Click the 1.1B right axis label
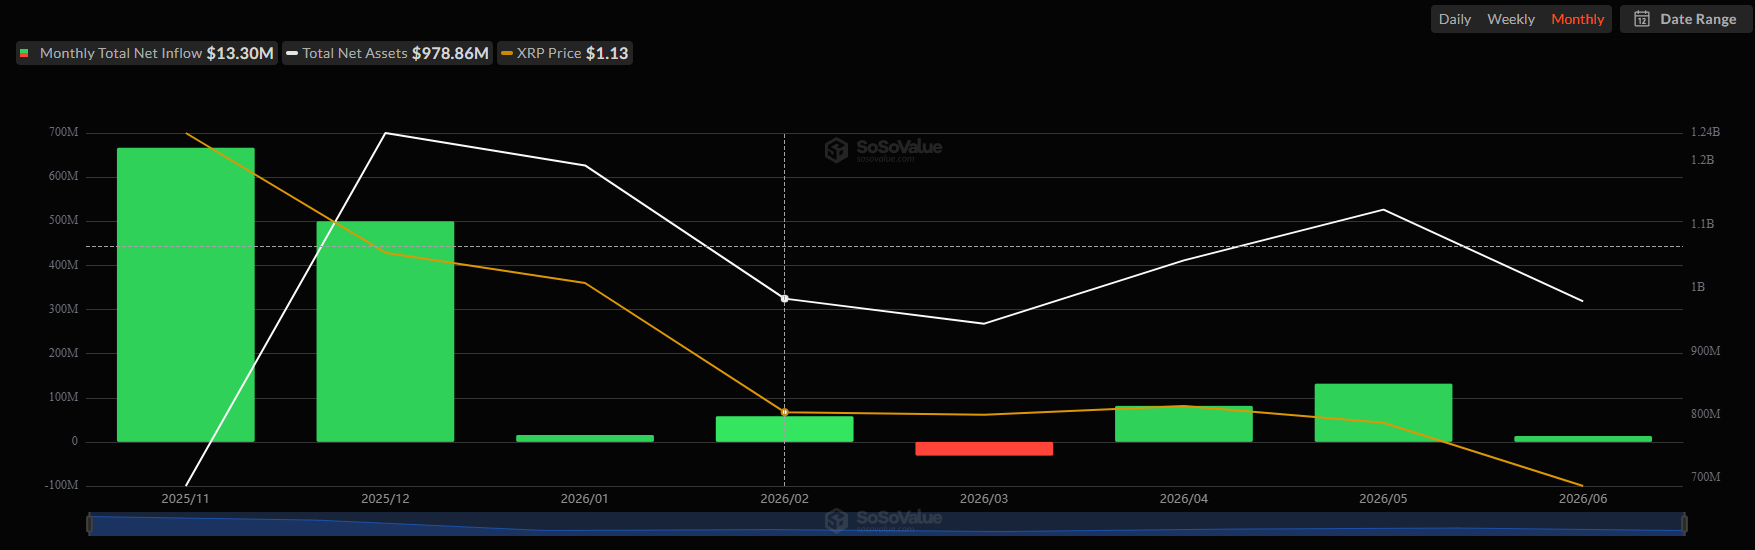This screenshot has width=1755, height=550. pos(1702,224)
